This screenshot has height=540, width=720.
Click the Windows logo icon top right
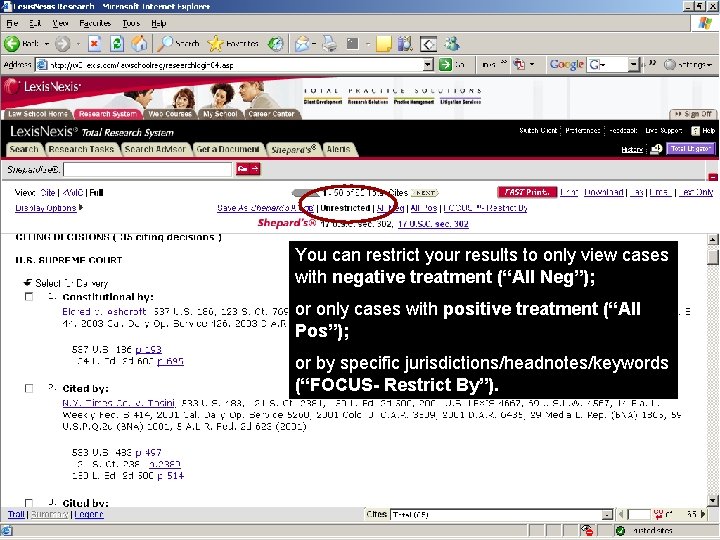705,23
